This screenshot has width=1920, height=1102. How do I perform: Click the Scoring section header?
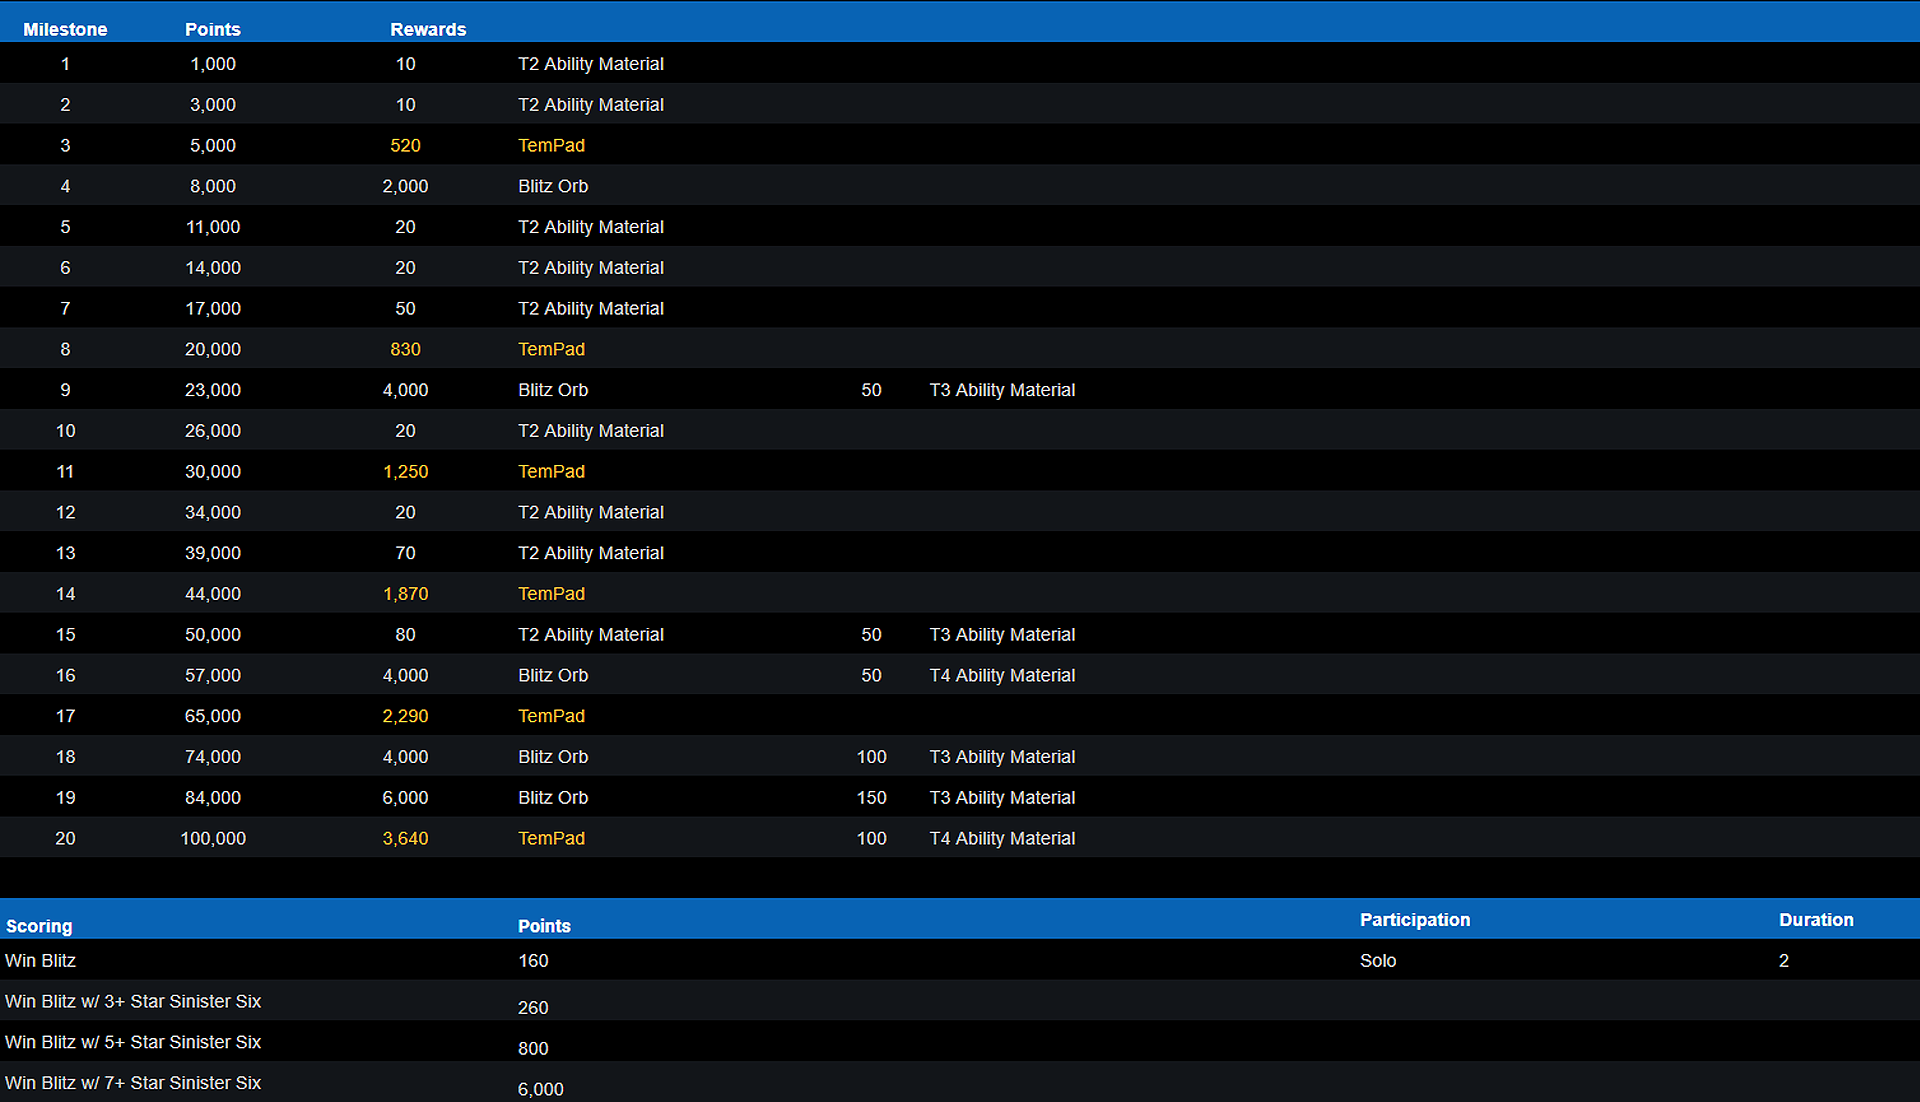pos(39,925)
